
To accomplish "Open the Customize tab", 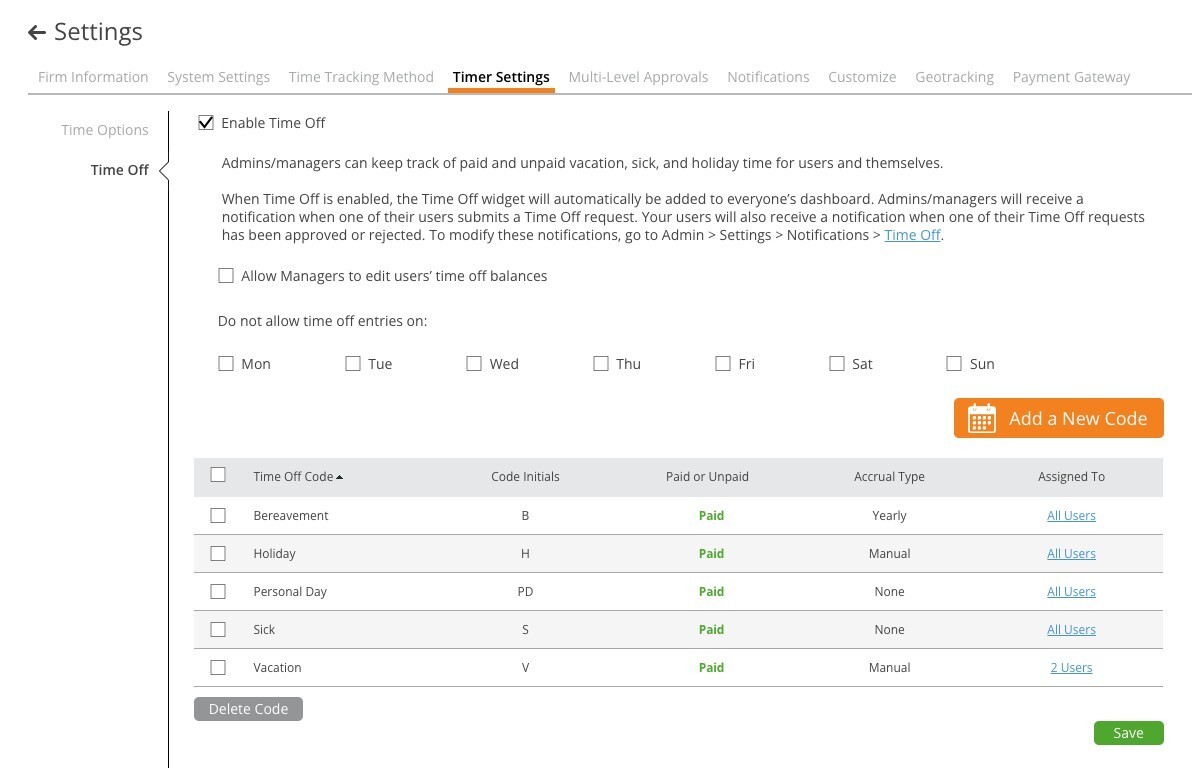I will click(x=862, y=77).
